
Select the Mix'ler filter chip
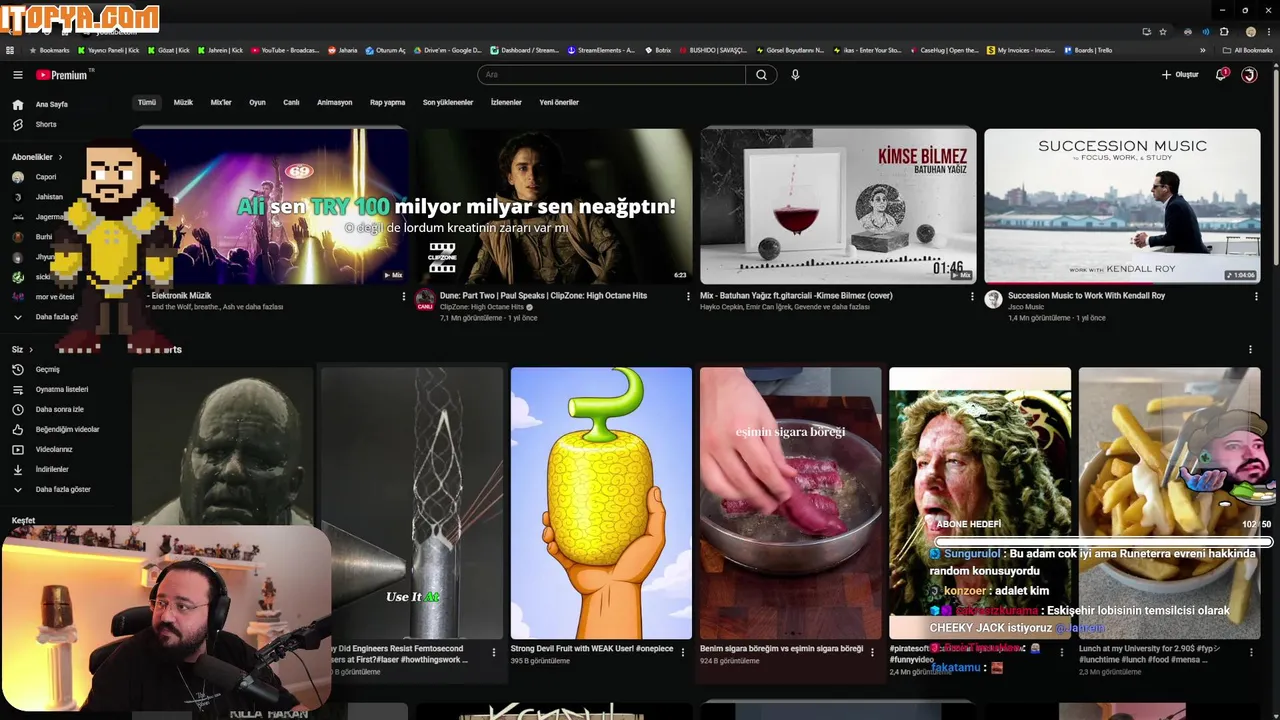(x=221, y=102)
